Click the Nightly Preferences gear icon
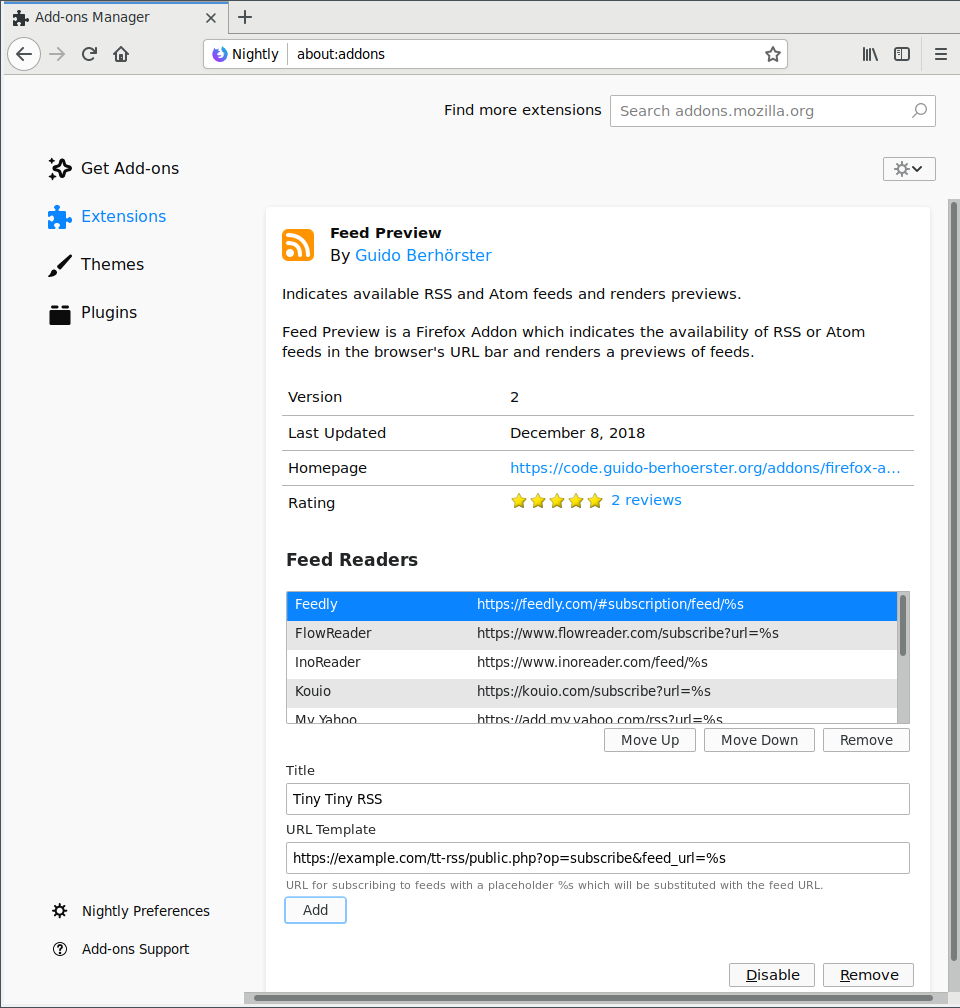This screenshot has width=960, height=1008. tap(60, 911)
